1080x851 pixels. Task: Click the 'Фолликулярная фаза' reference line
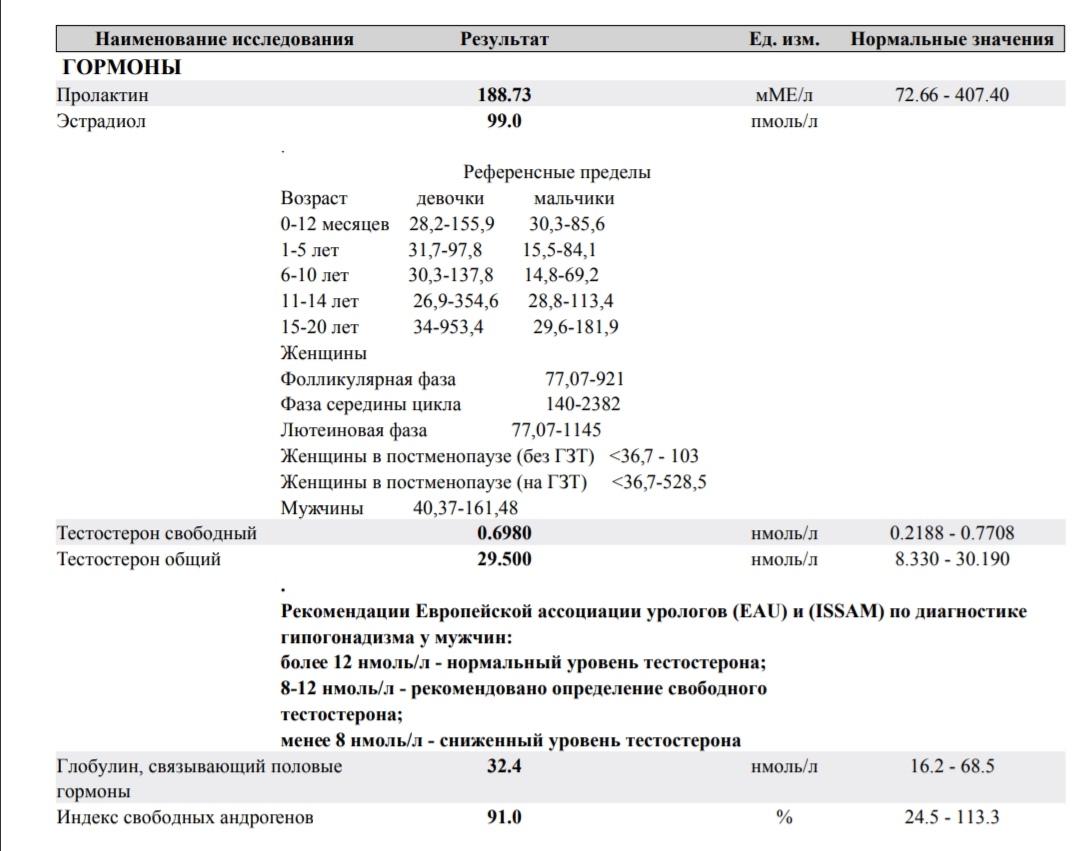click(x=368, y=379)
